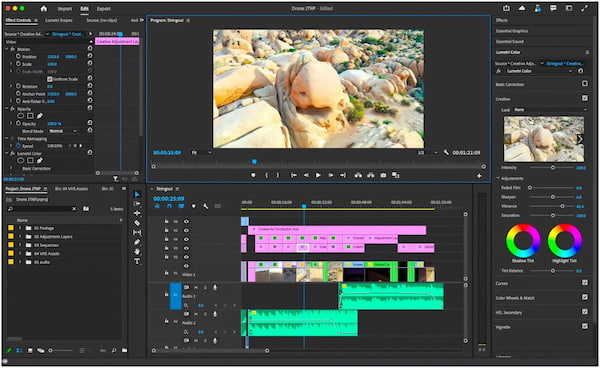The image size is (600, 368).
Task: Click Mark Out bracket button
Action: click(278, 175)
